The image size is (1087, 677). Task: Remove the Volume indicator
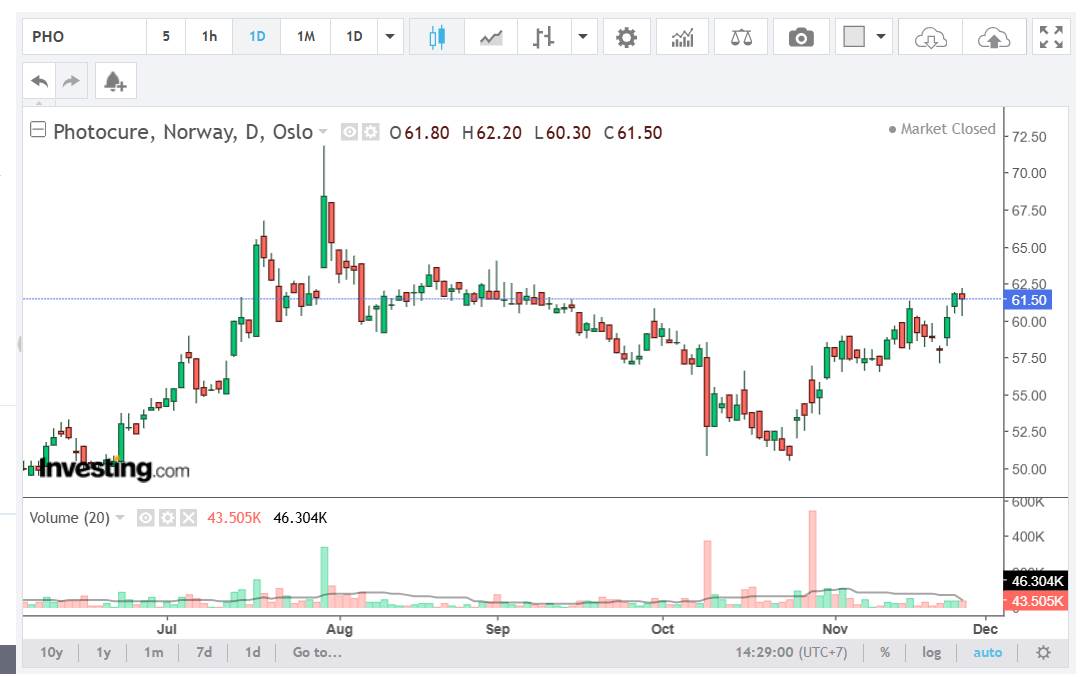[x=189, y=518]
